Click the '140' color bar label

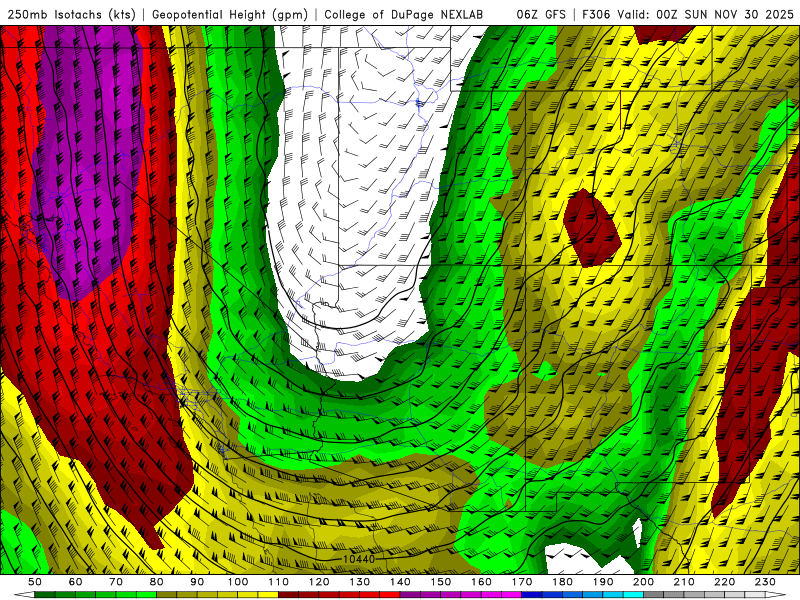[x=400, y=582]
